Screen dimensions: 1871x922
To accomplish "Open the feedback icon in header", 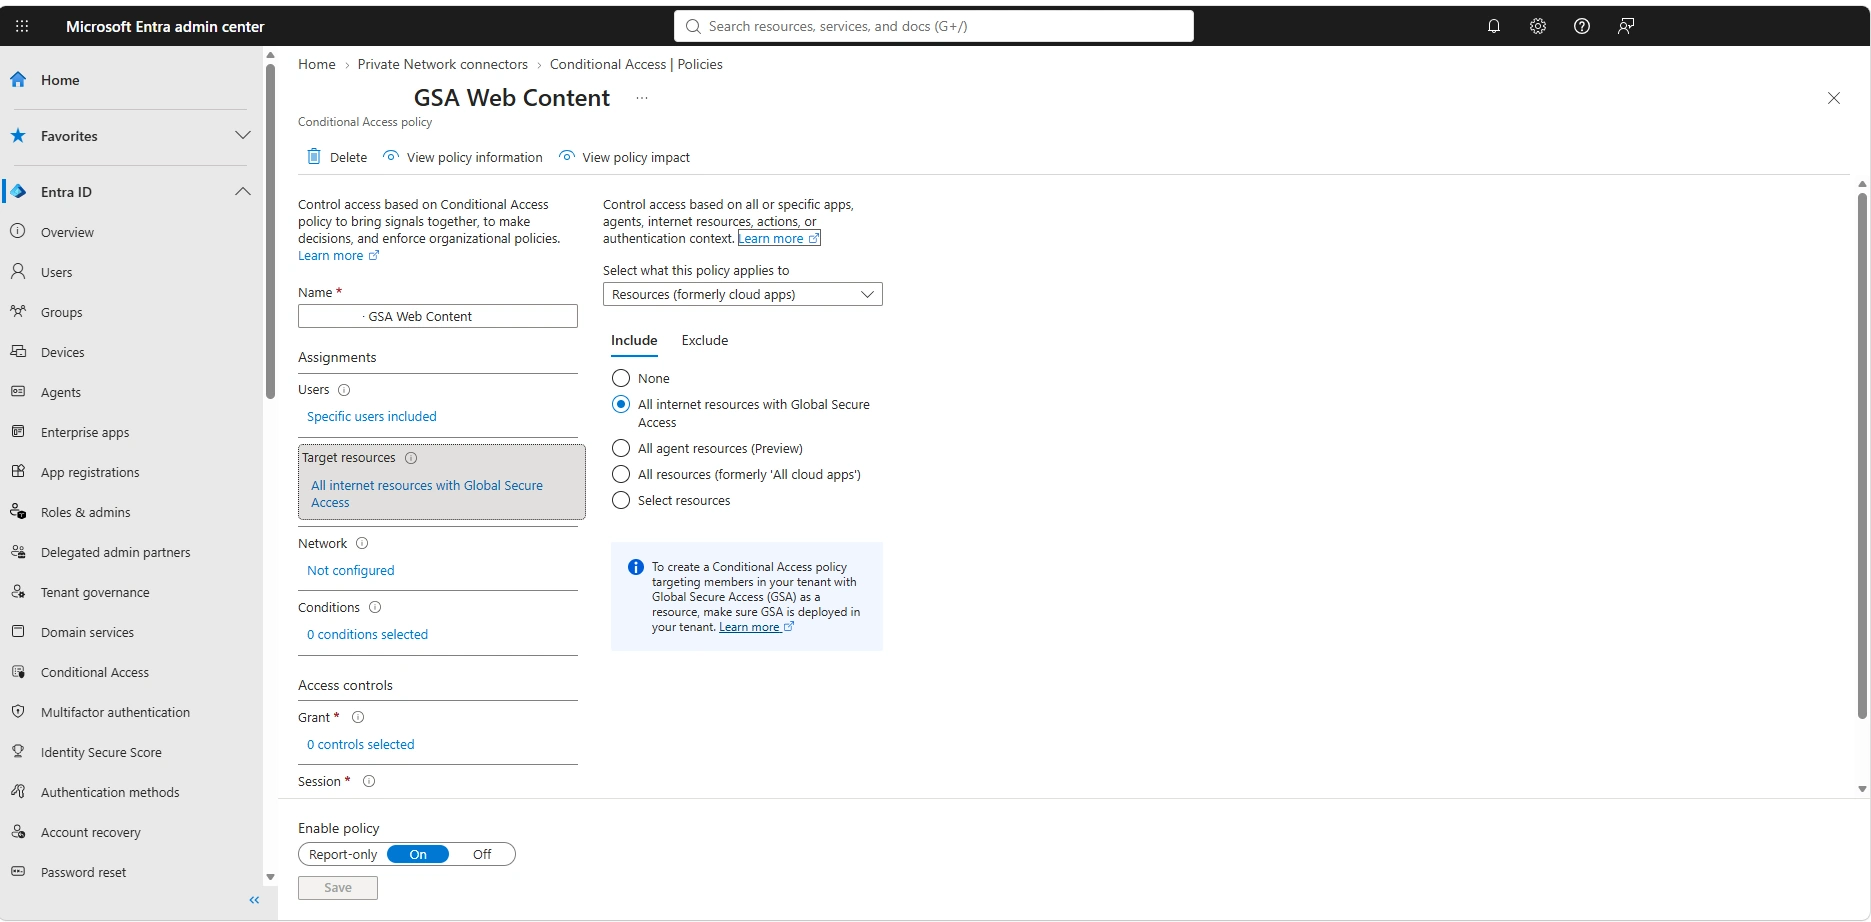I will [1626, 26].
